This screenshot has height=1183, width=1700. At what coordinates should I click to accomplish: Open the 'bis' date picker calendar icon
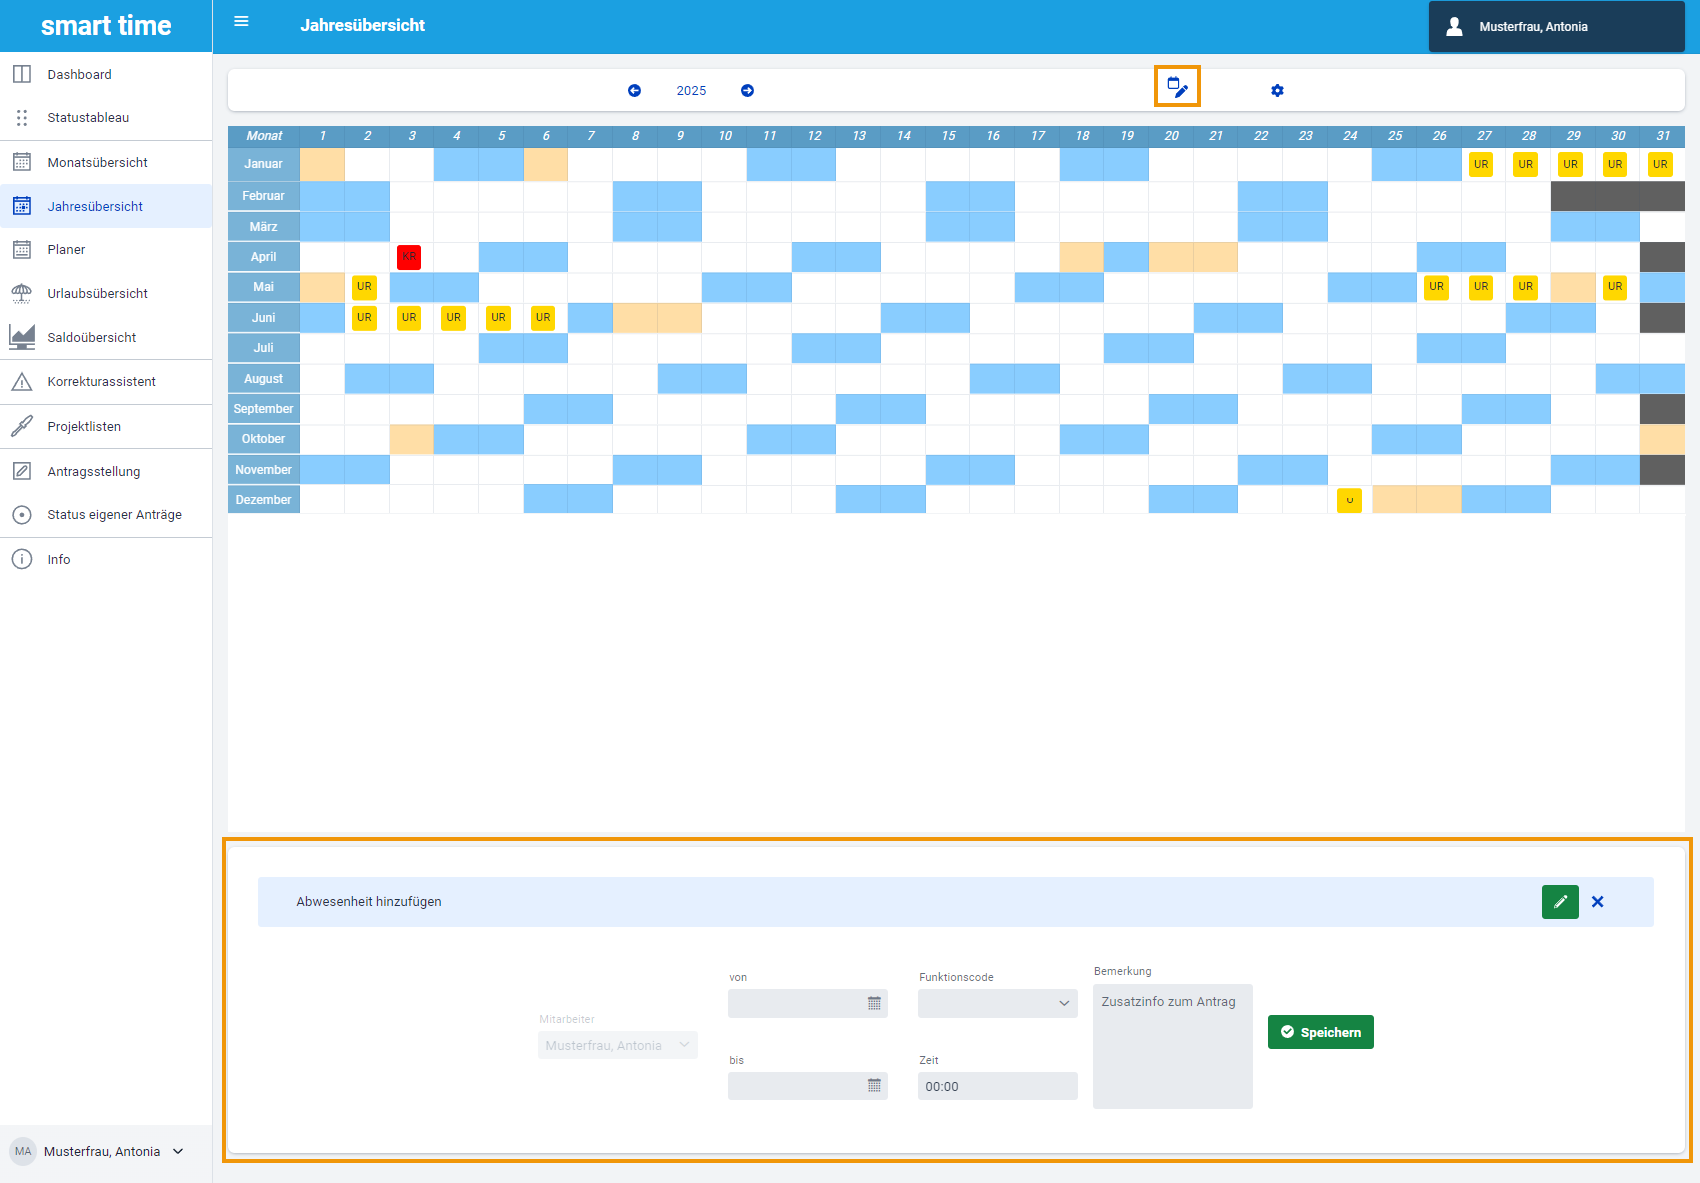[874, 1086]
